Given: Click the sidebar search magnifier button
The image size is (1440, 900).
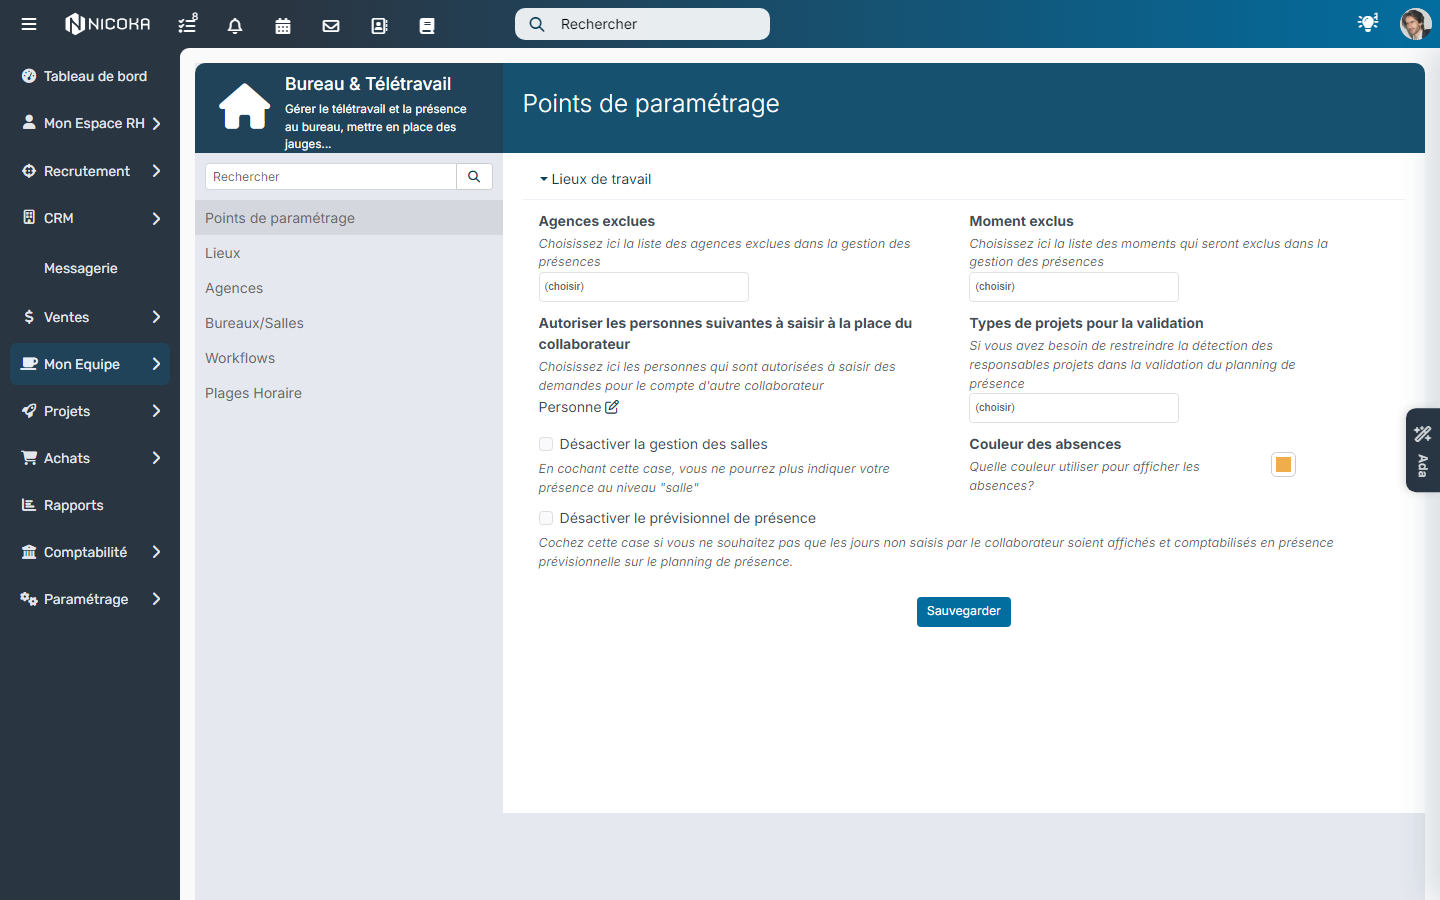Looking at the screenshot, I should [x=474, y=177].
